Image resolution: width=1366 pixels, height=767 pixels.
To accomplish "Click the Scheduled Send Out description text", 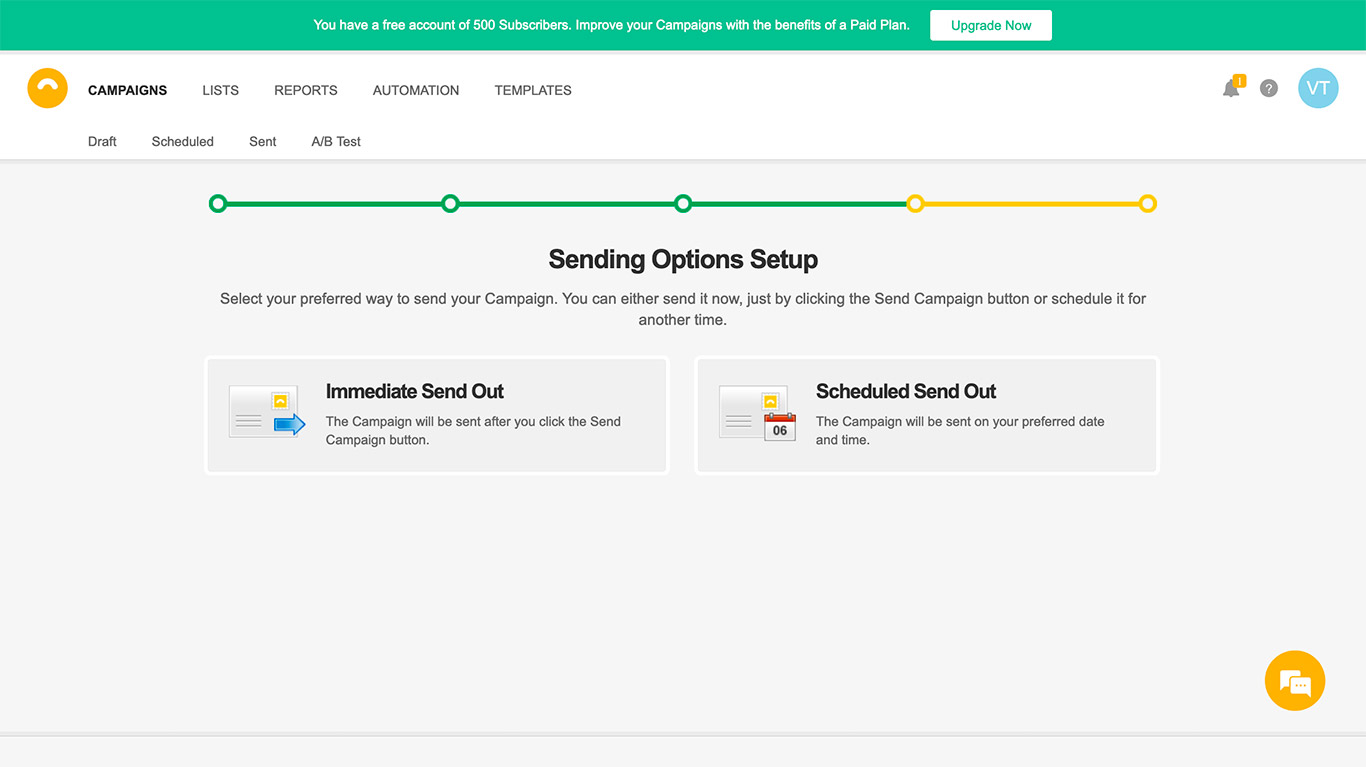I will (x=960, y=430).
